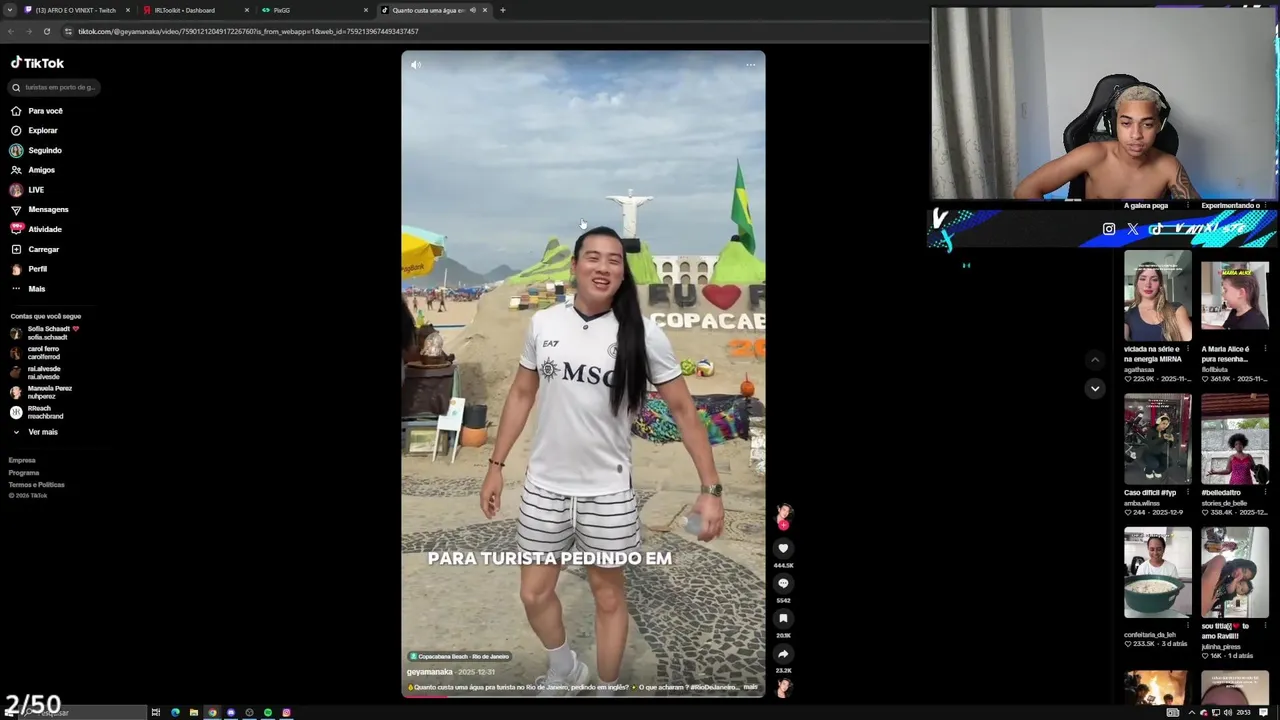1280x720 pixels.
Task: Click the TikTok logo
Action: point(37,63)
